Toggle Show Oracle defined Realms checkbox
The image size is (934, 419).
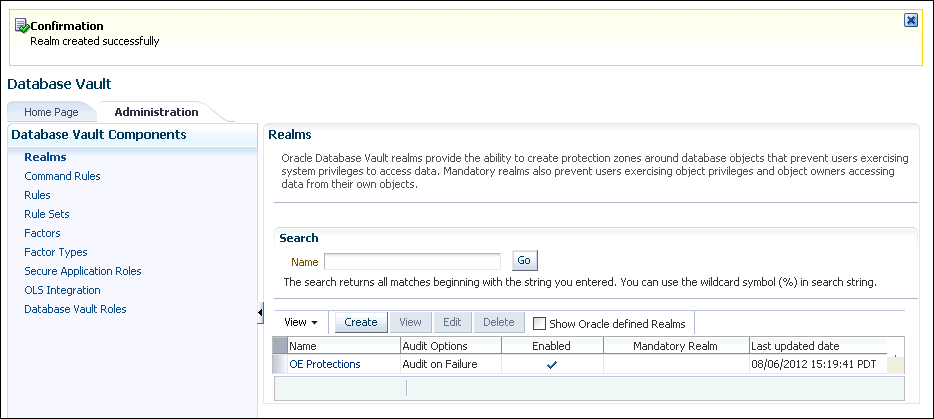[540, 323]
